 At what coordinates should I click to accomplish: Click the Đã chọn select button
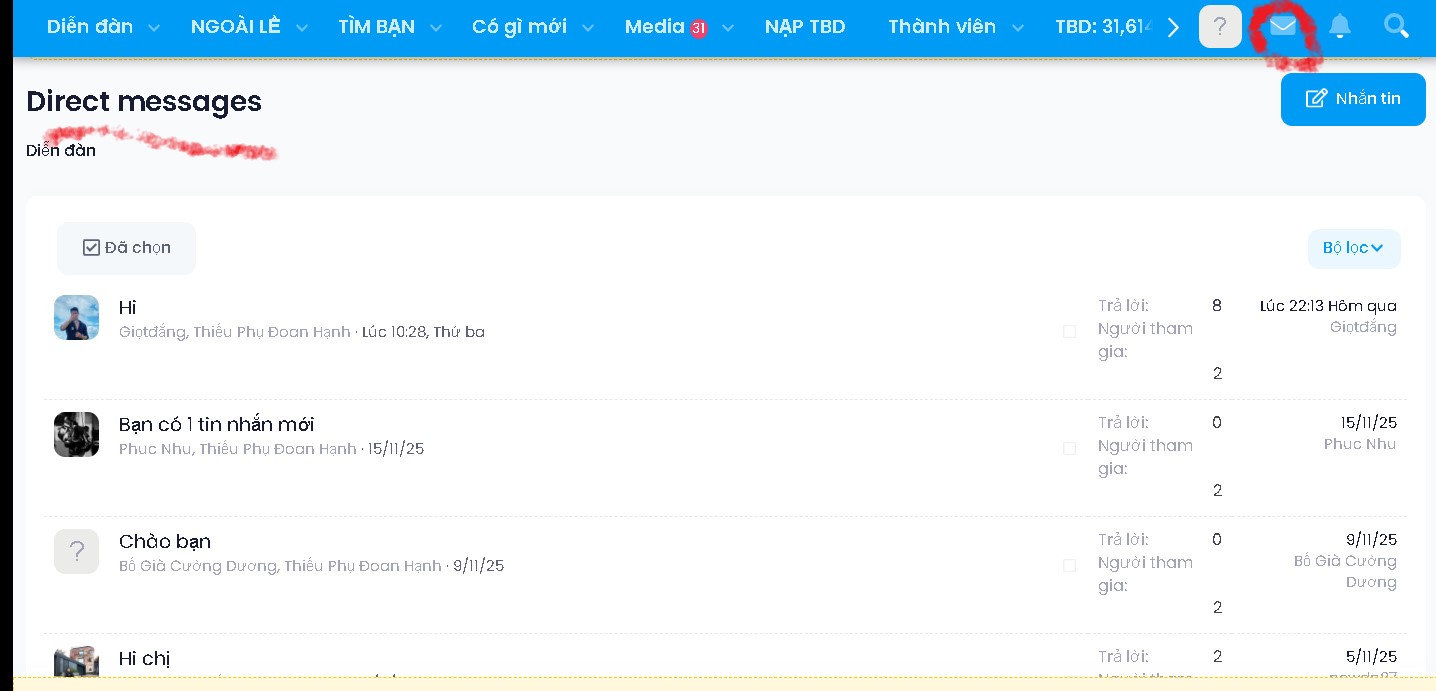click(126, 248)
